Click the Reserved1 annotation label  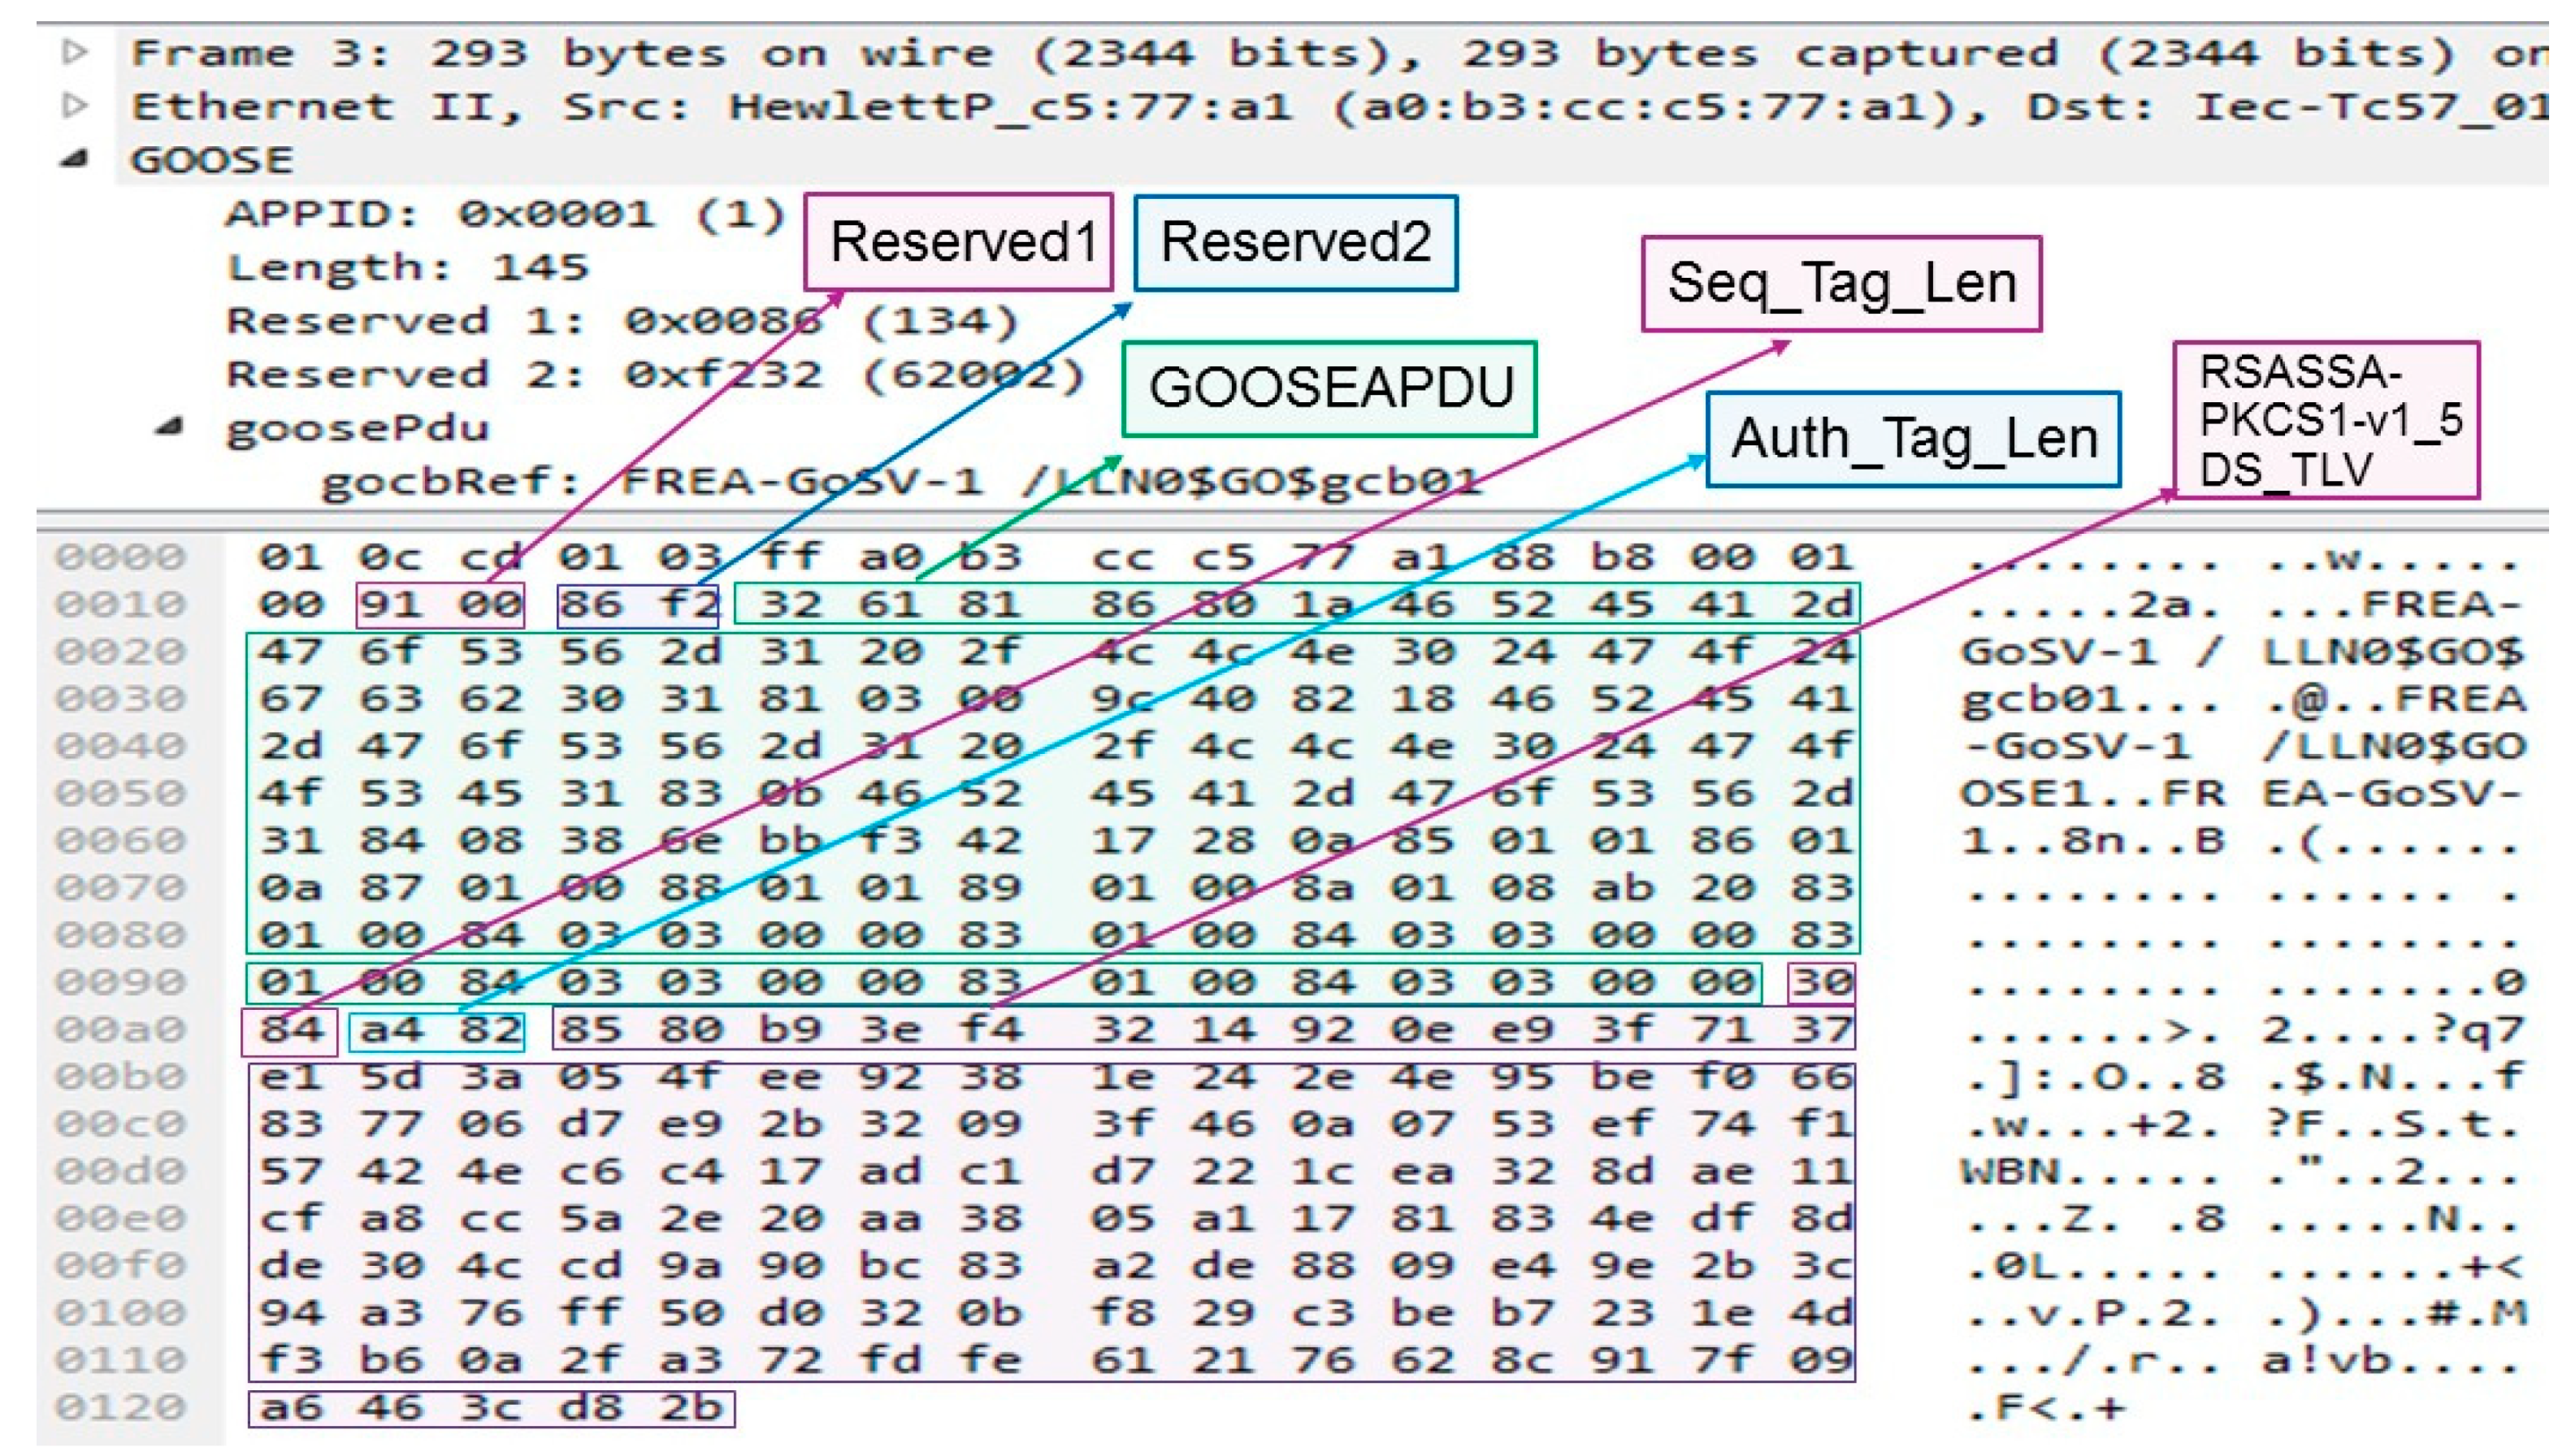click(958, 243)
